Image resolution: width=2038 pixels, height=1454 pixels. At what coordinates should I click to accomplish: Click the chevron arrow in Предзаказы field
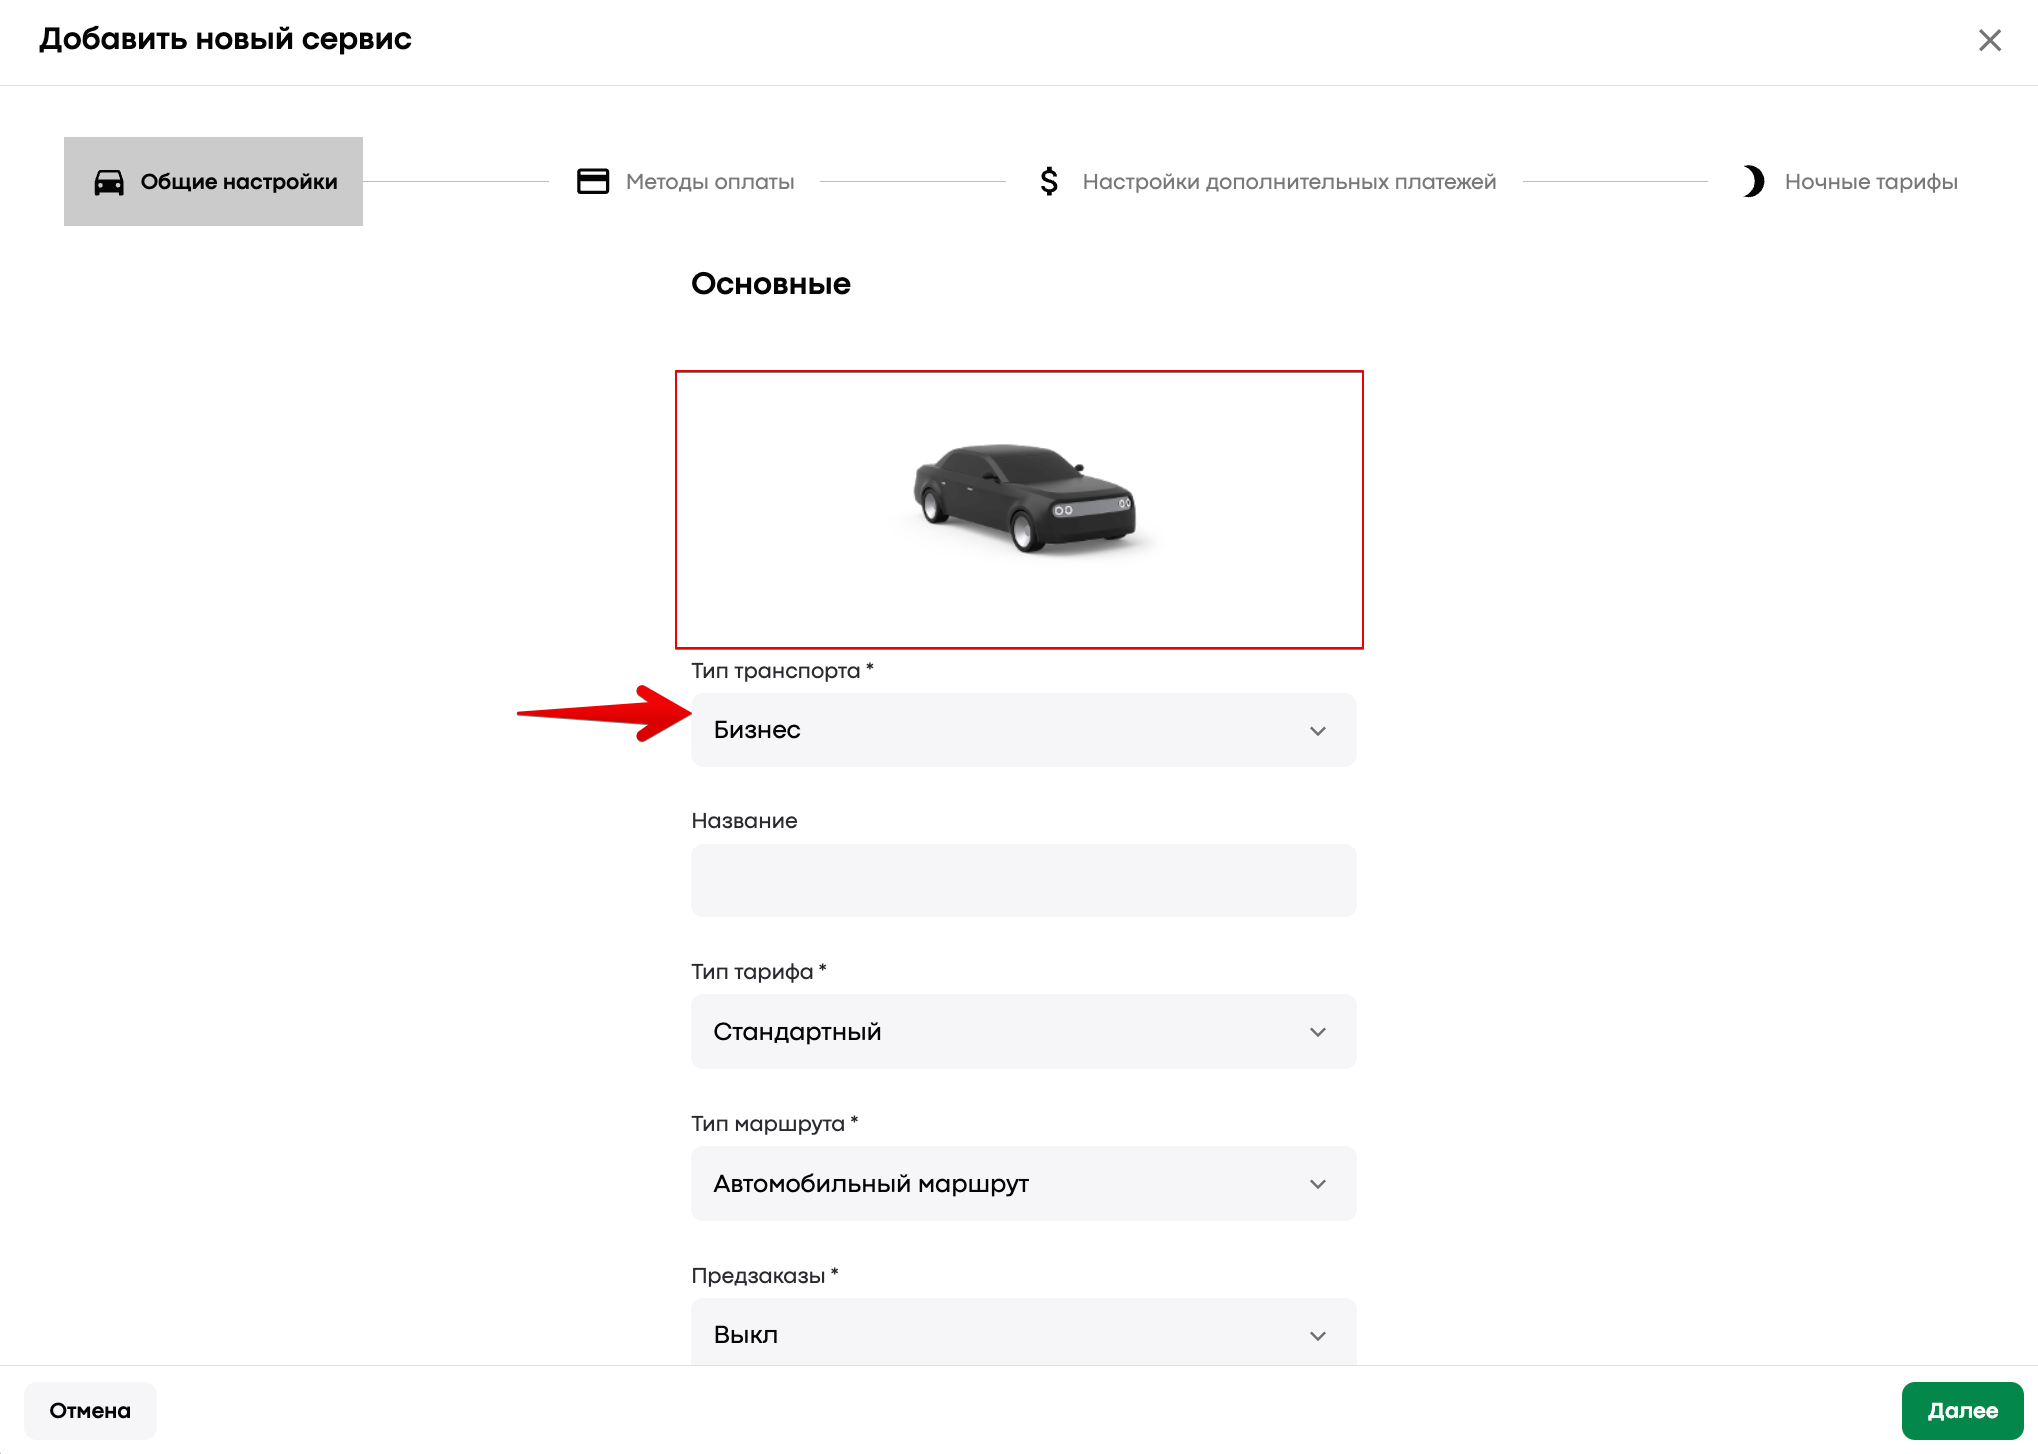tap(1318, 1336)
